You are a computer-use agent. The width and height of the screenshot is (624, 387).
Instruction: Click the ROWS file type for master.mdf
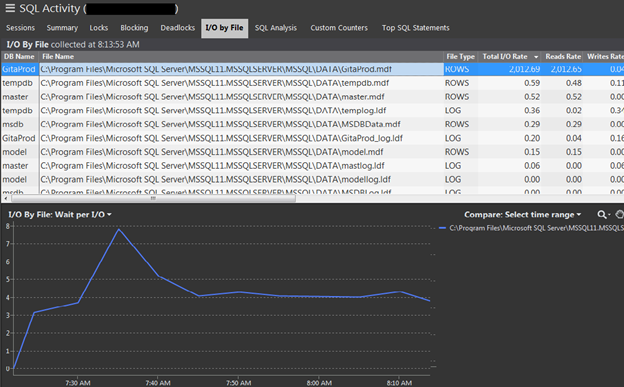click(457, 97)
